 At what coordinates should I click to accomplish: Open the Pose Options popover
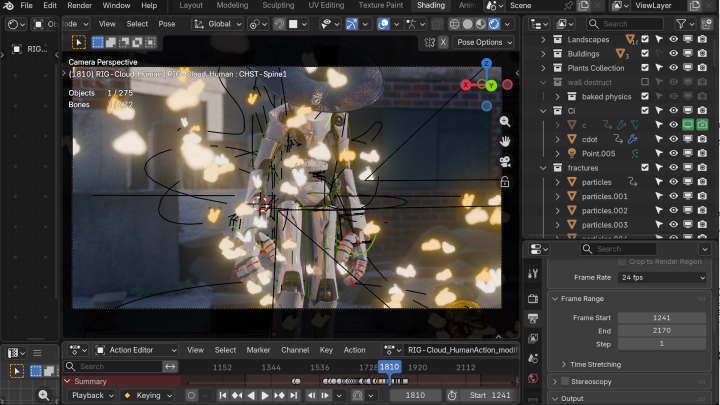[x=480, y=43]
